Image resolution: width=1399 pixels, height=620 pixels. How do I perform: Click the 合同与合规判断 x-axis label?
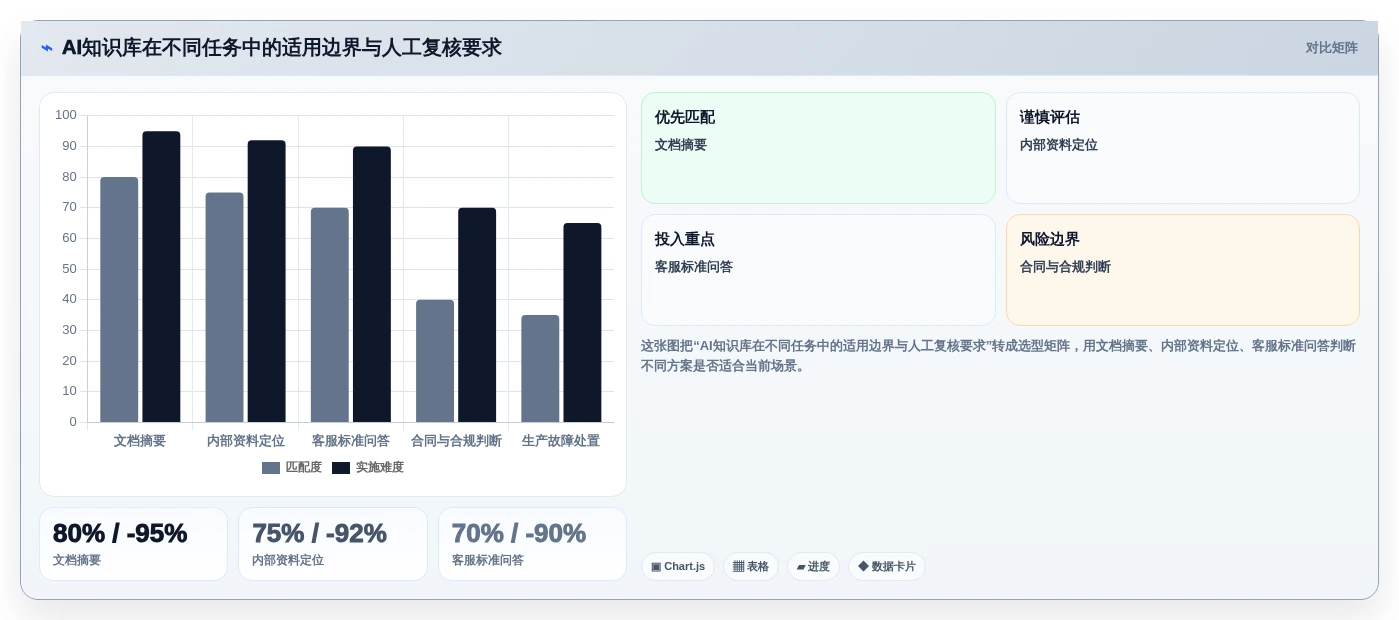[x=456, y=441]
